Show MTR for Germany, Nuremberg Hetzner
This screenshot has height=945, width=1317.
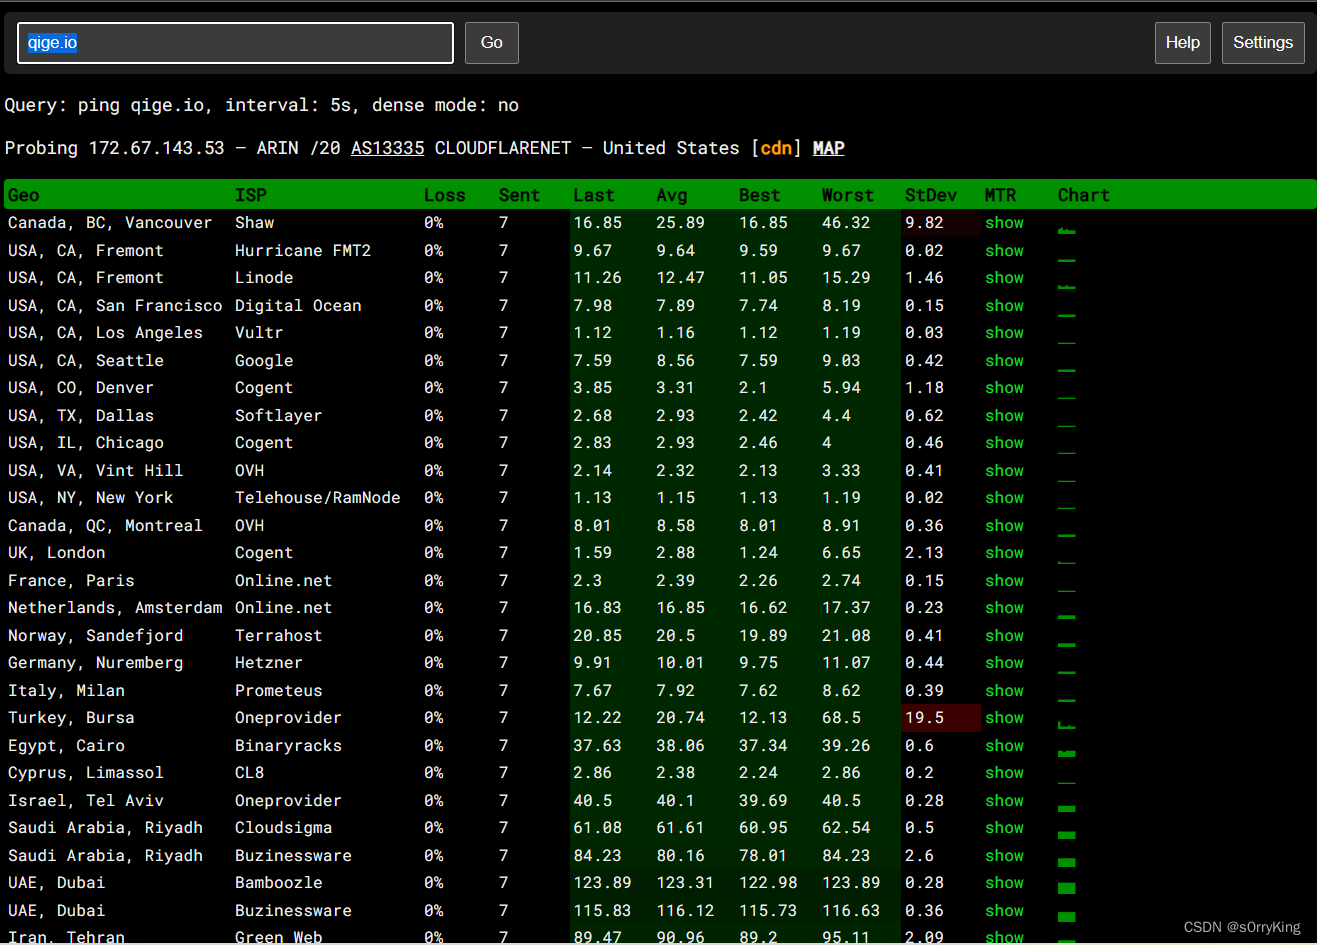pos(1004,663)
